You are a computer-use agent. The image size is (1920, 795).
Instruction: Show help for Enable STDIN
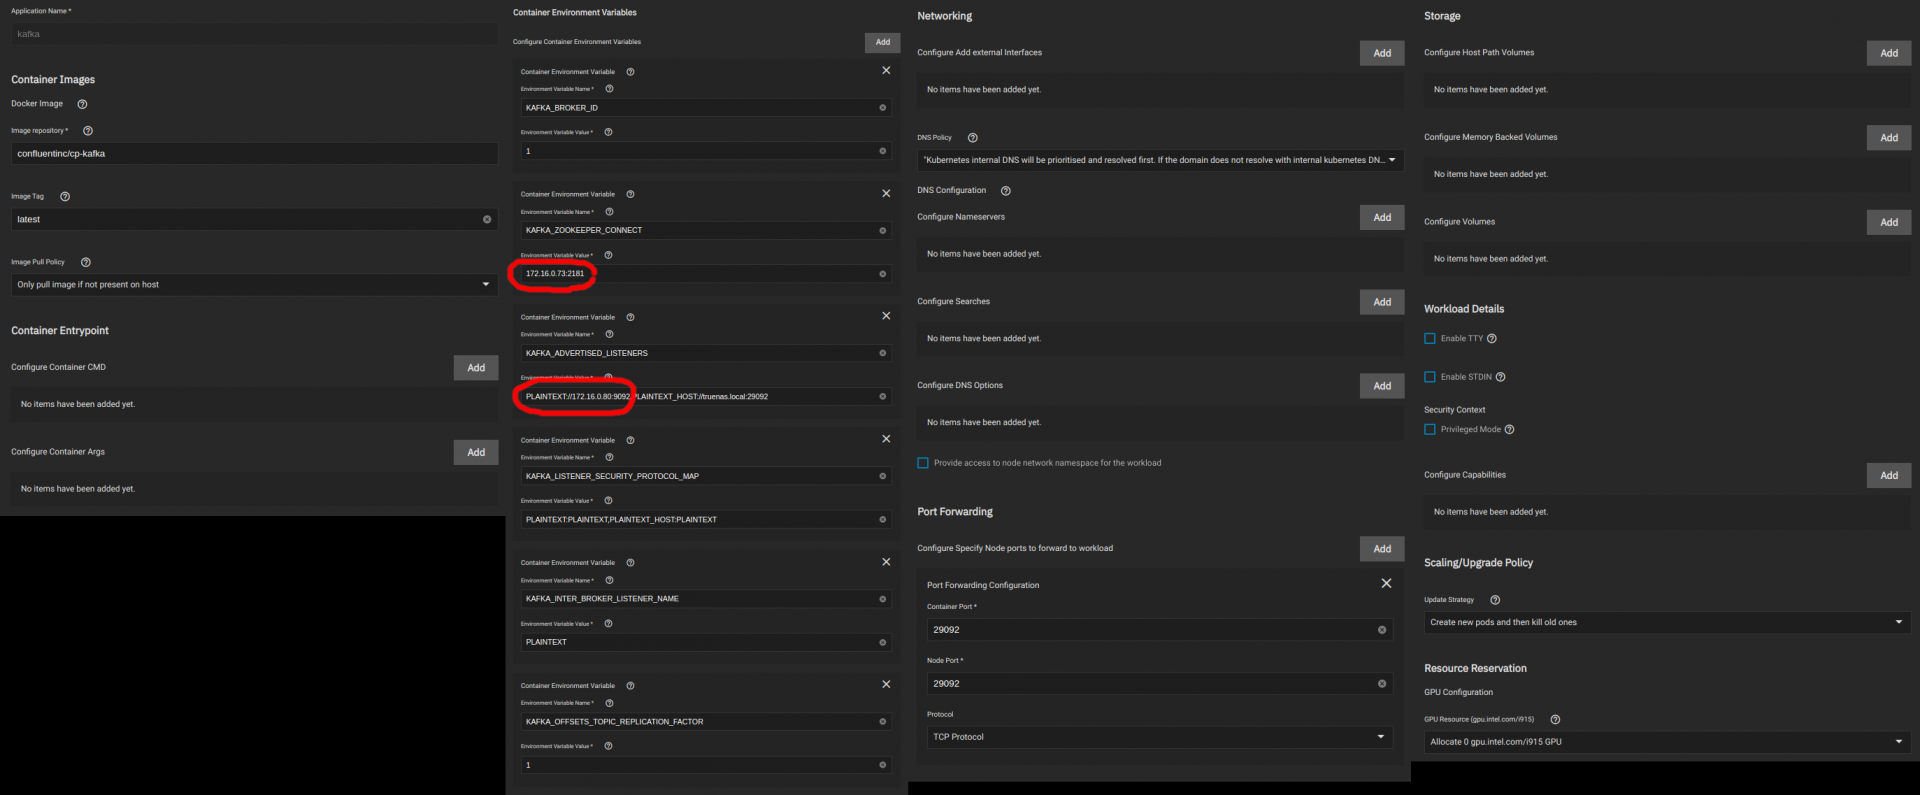click(x=1500, y=377)
